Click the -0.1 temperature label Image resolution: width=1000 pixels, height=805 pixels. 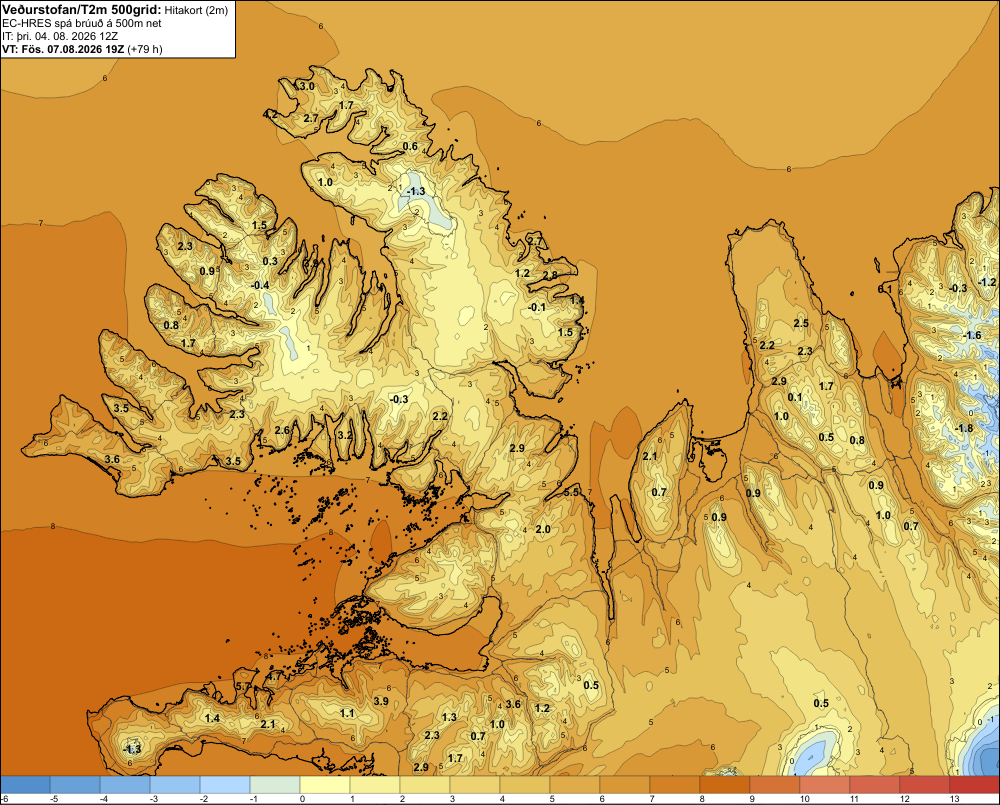pyautogui.click(x=537, y=307)
